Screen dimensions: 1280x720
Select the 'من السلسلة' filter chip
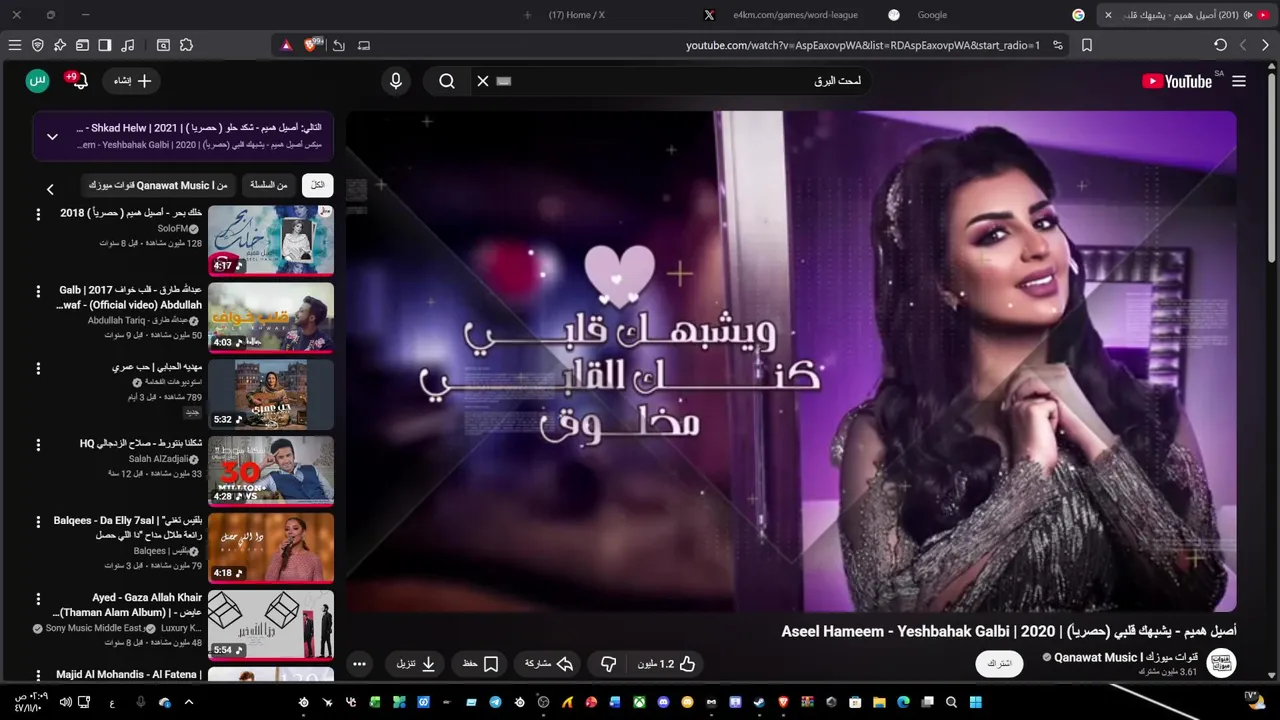pos(269,185)
